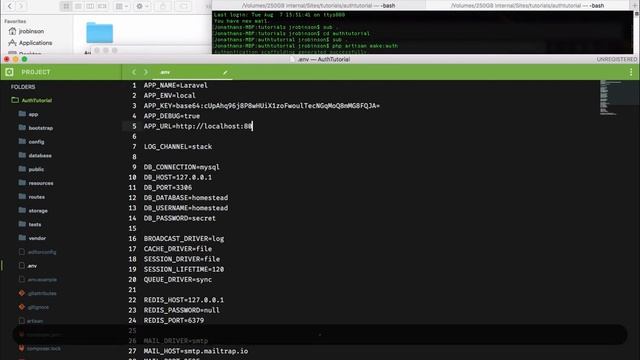Image resolution: width=640 pixels, height=360 pixels.
Task: Expand the storage folder
Action: pos(33,211)
